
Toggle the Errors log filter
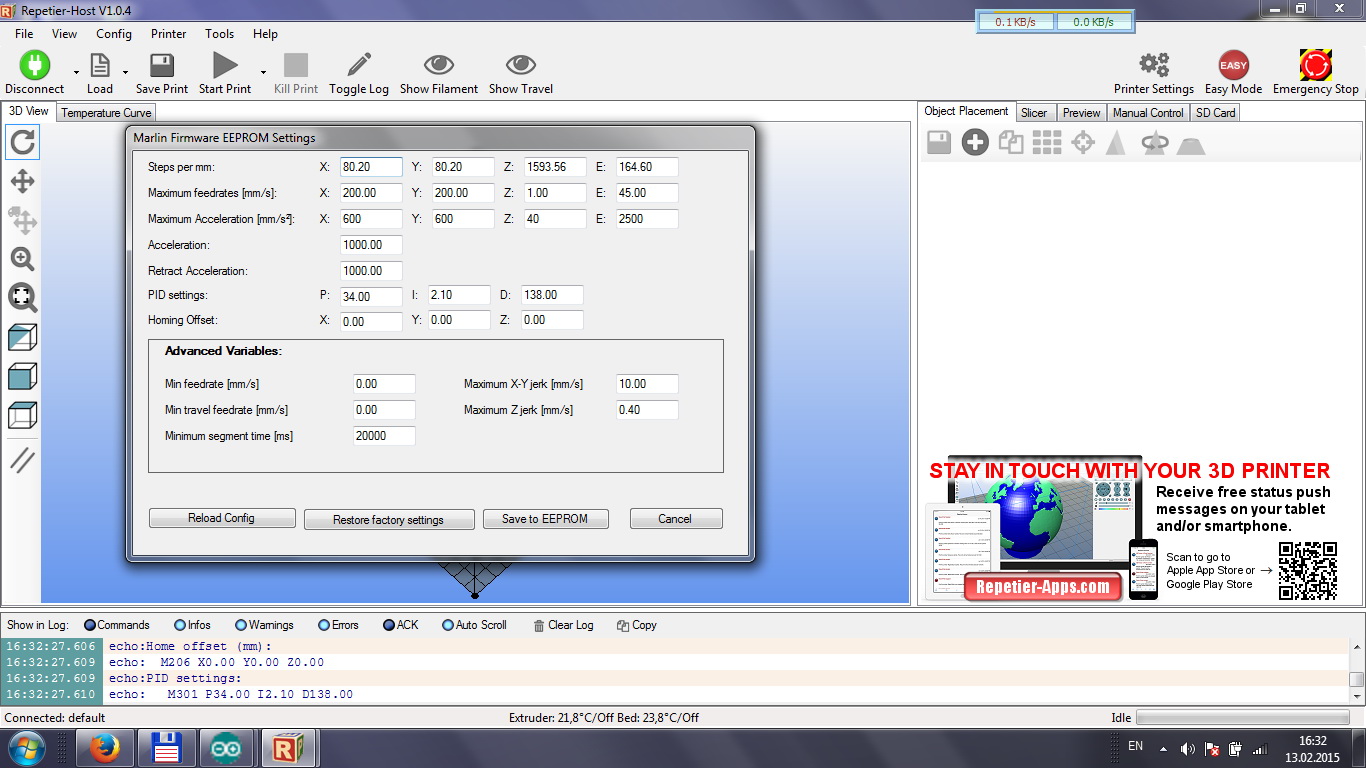tap(338, 625)
